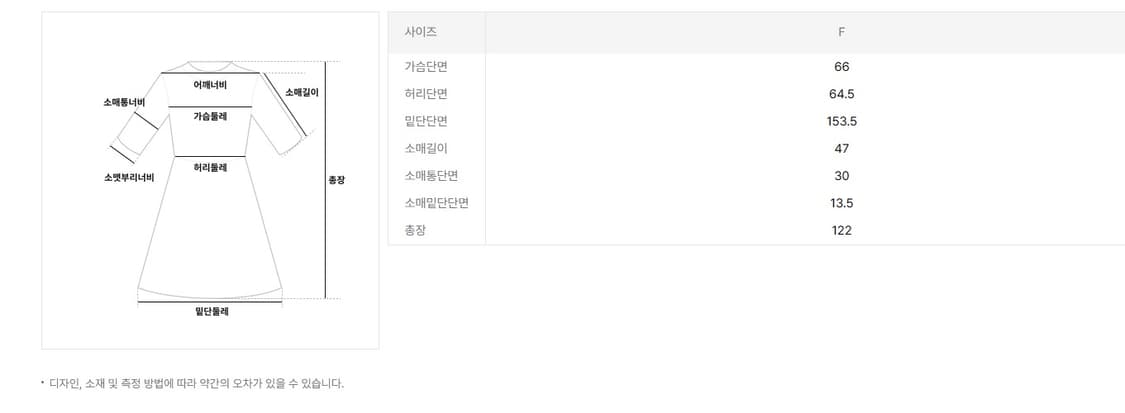Image resolution: width=1125 pixels, height=413 pixels.
Task: Click the 소매통너비 label beside the sleeve
Action: (125, 102)
